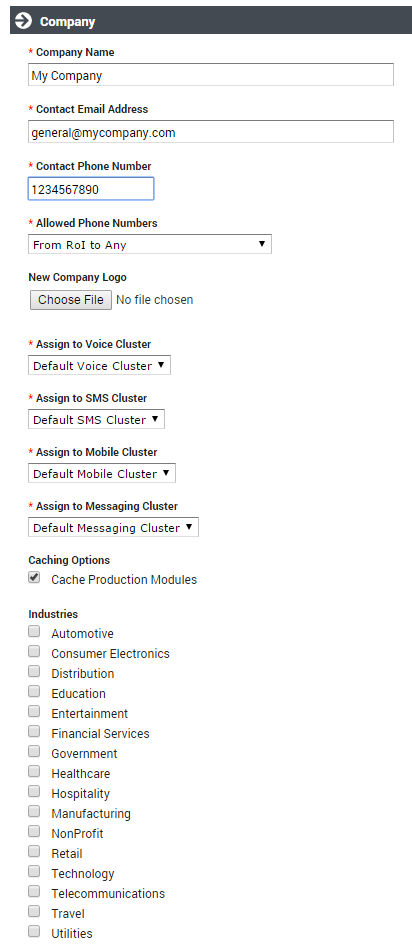Open the Default Messaging Cluster dropdown
Screen dimensions: 412x950
tap(113, 527)
